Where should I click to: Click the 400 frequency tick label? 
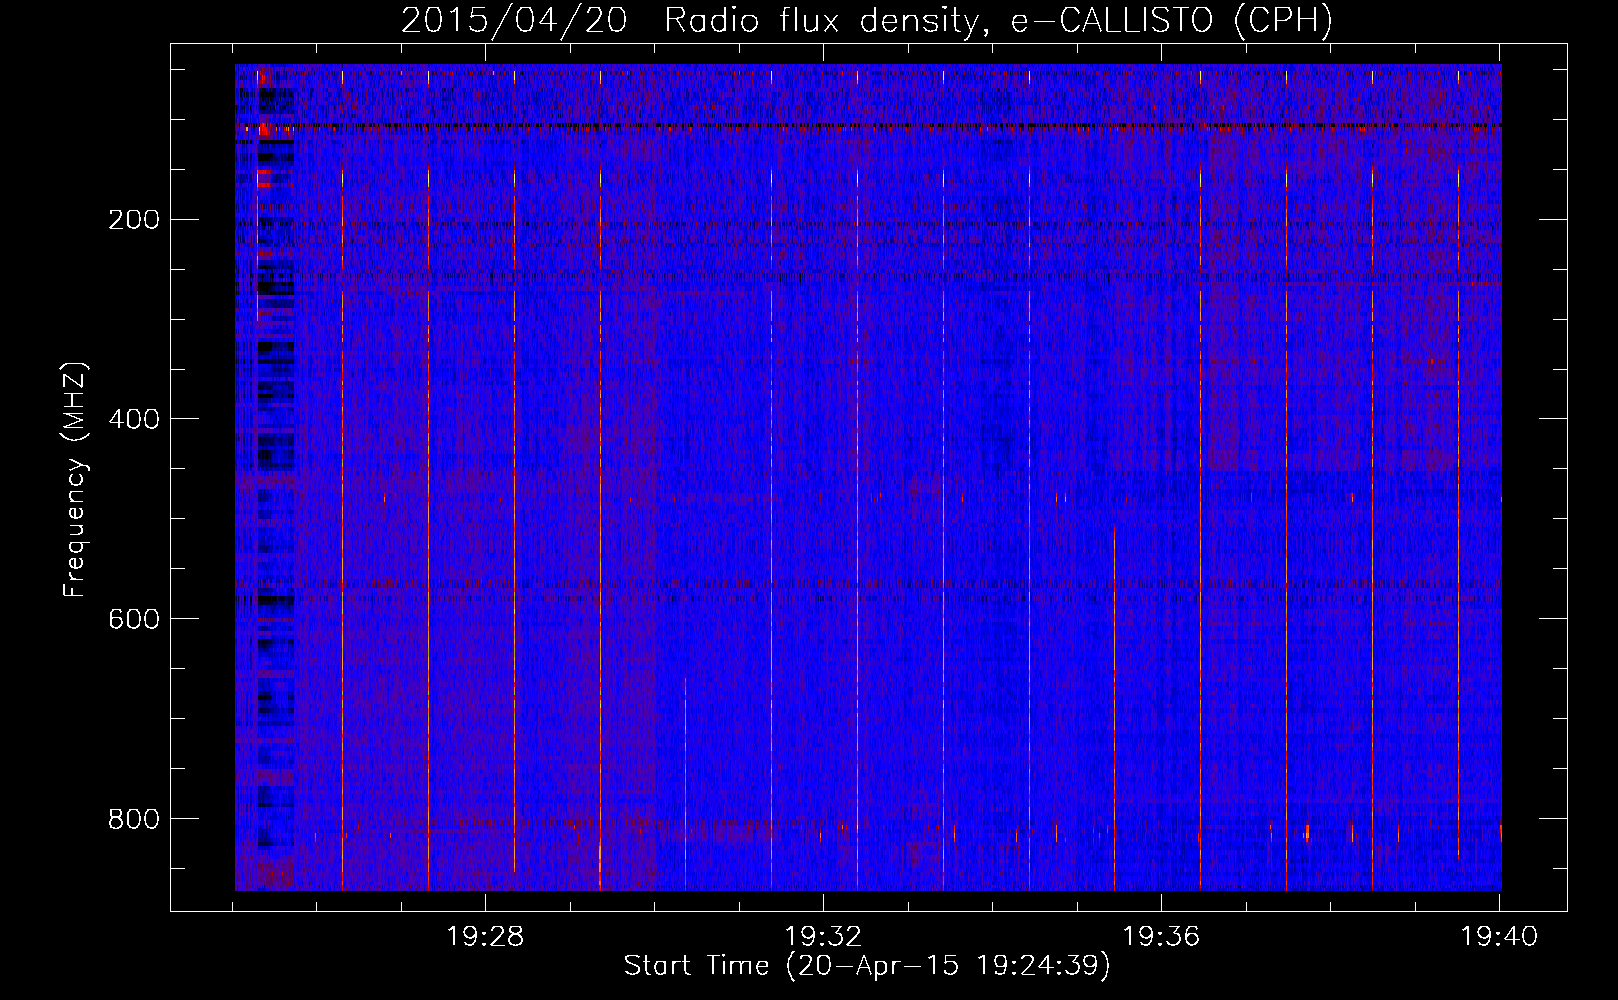coord(134,419)
